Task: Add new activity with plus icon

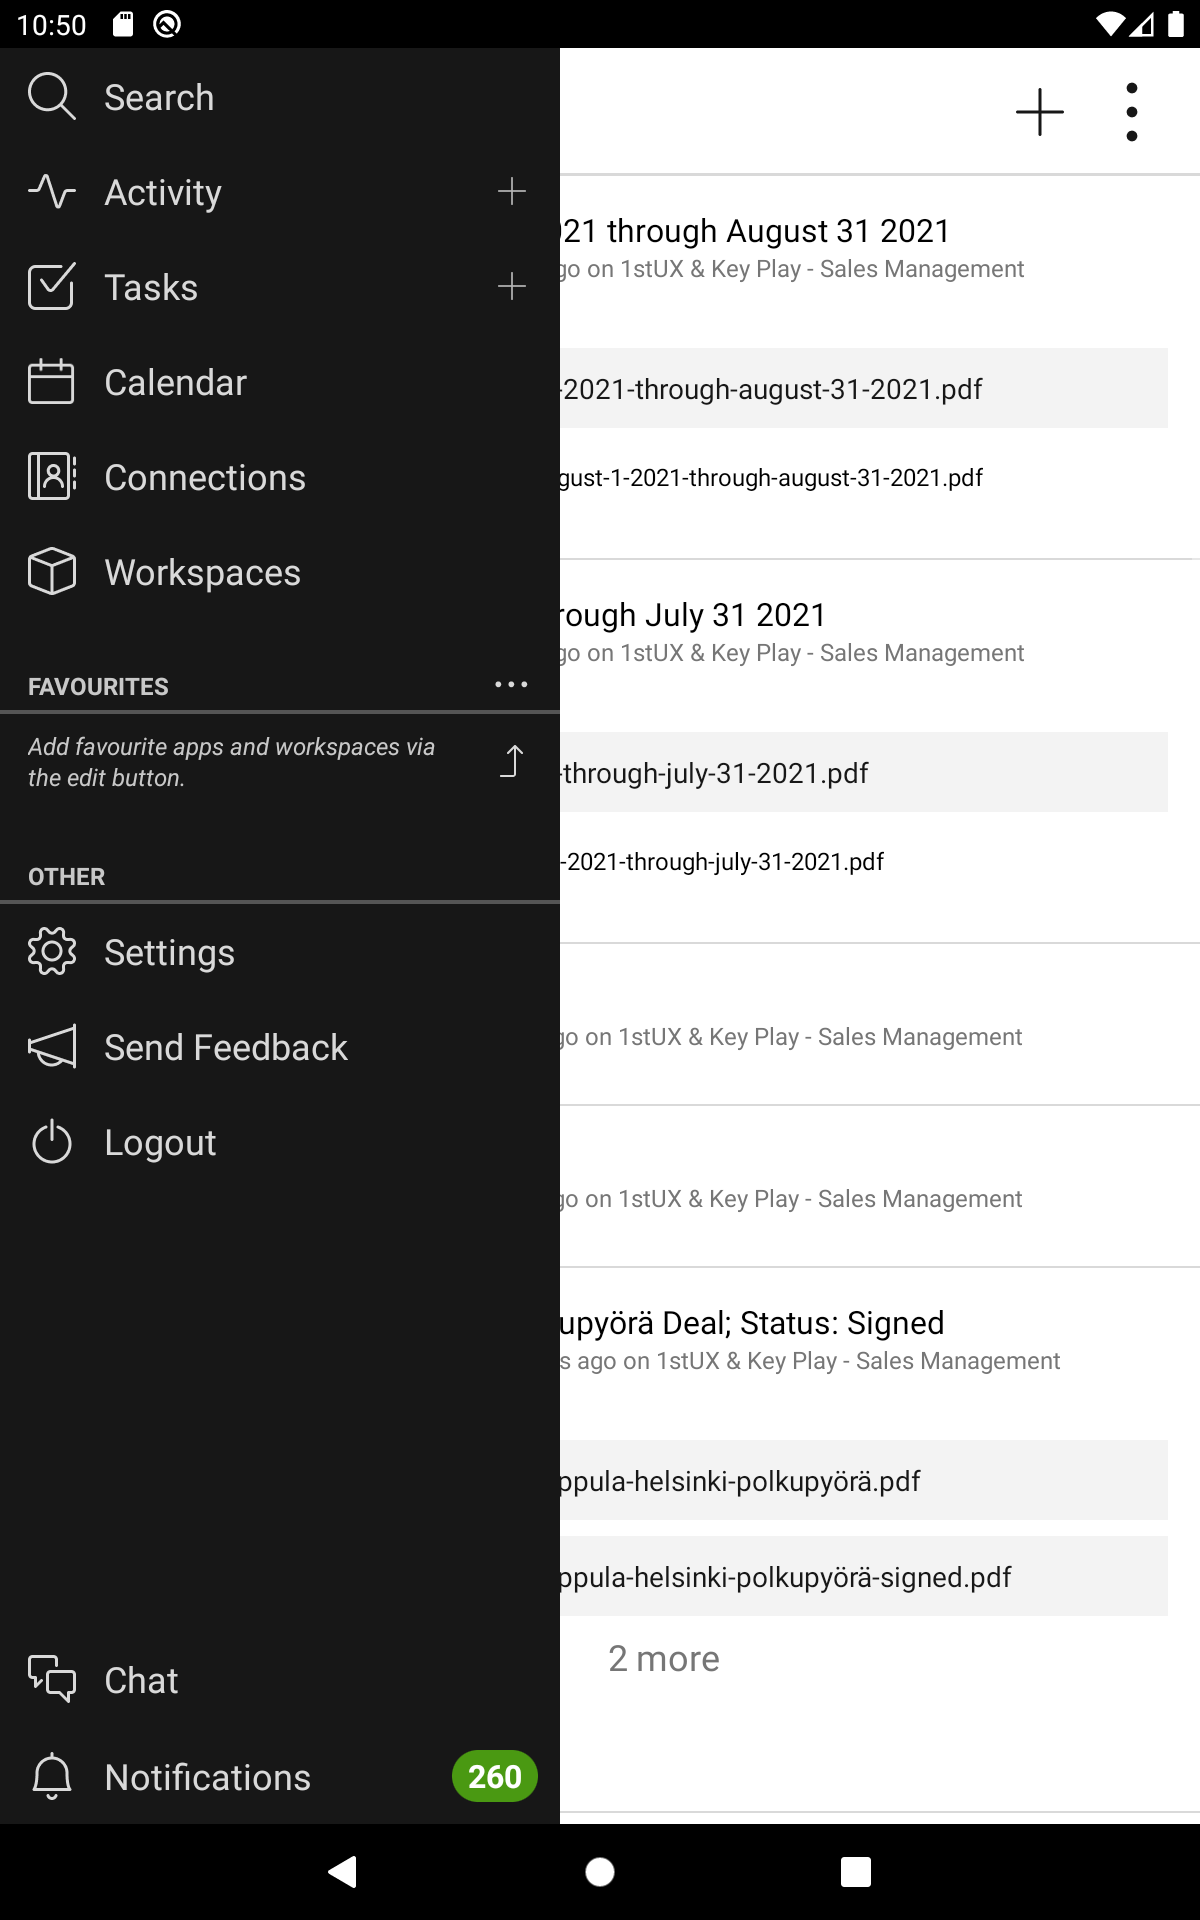Action: [511, 191]
